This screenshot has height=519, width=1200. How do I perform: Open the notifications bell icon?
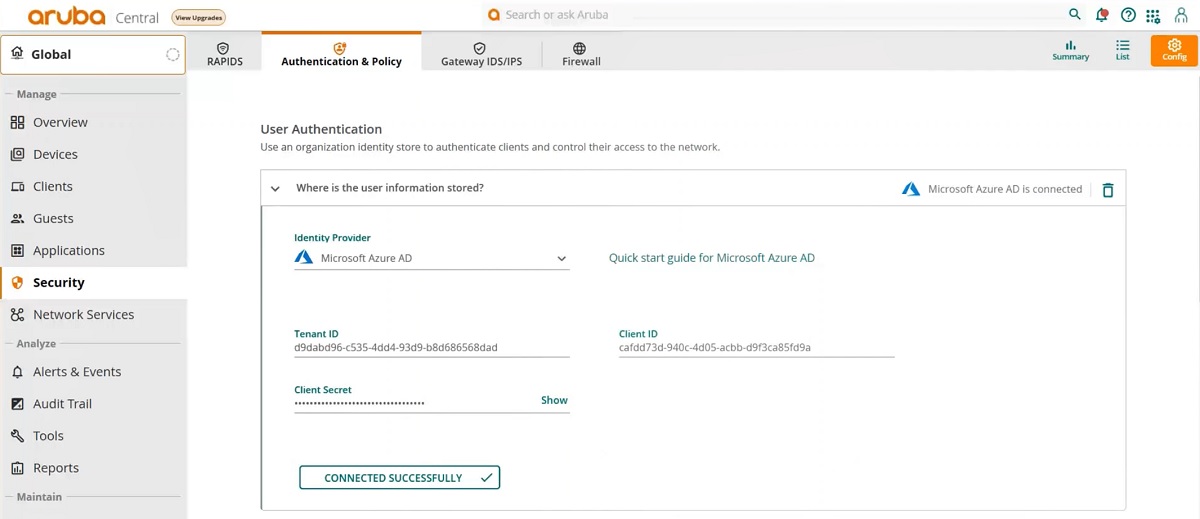1102,15
